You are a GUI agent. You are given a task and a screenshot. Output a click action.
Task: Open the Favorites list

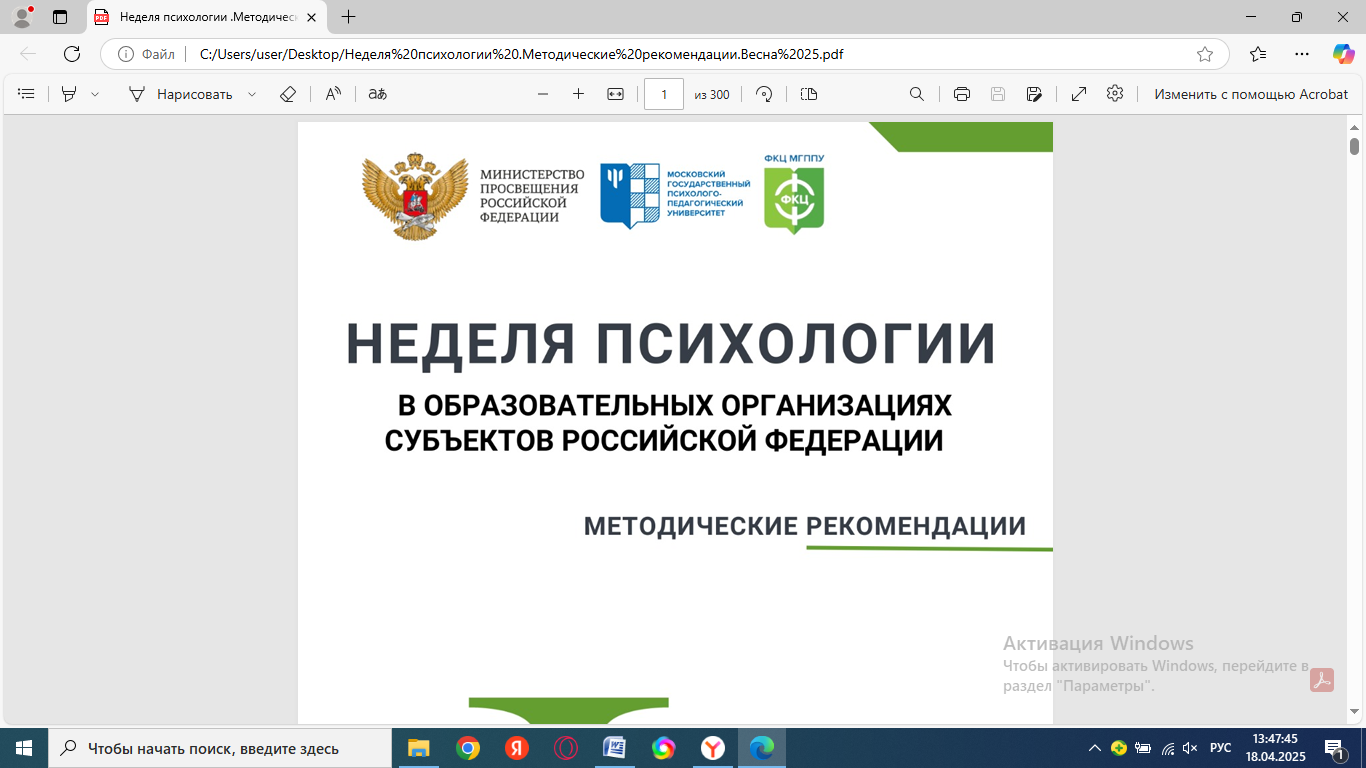[x=1258, y=54]
